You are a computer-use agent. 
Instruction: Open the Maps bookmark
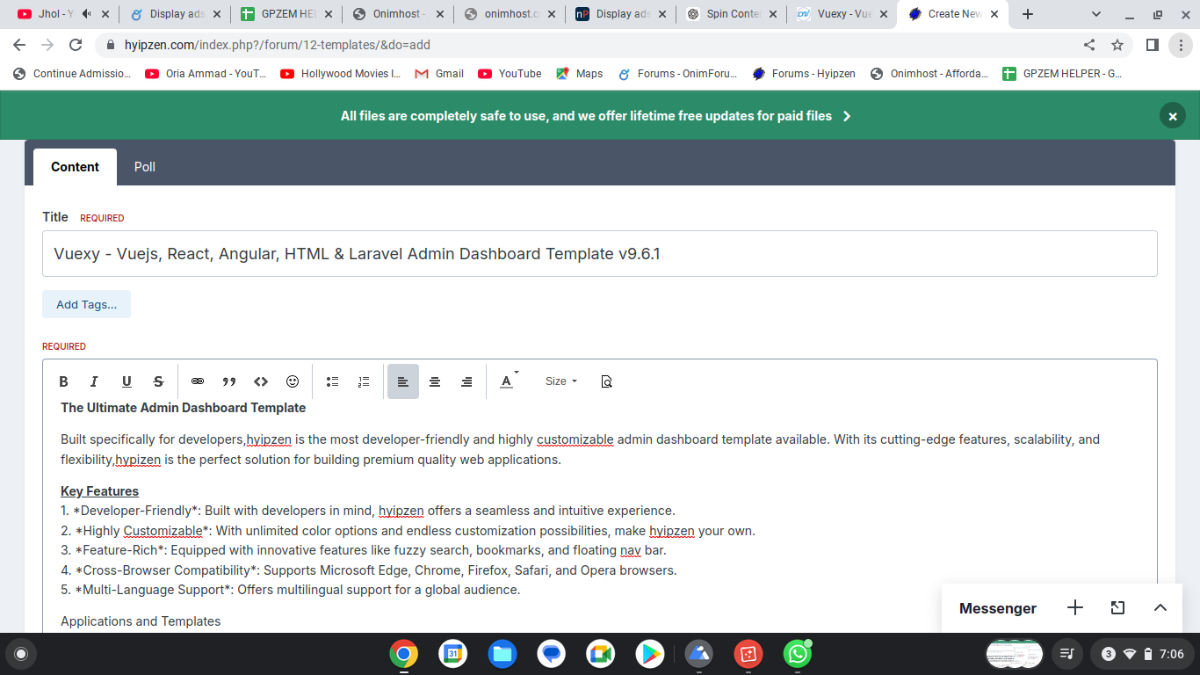580,74
